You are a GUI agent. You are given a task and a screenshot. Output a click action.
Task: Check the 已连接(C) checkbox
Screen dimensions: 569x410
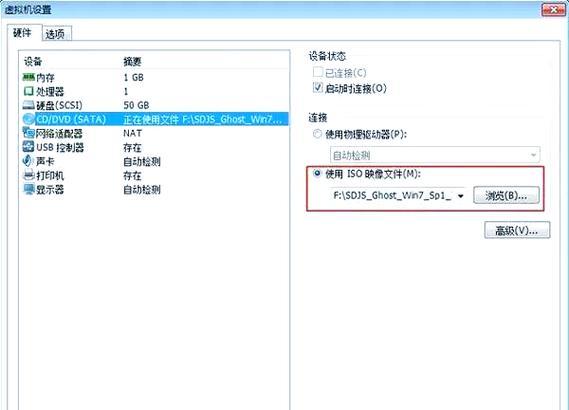click(318, 72)
